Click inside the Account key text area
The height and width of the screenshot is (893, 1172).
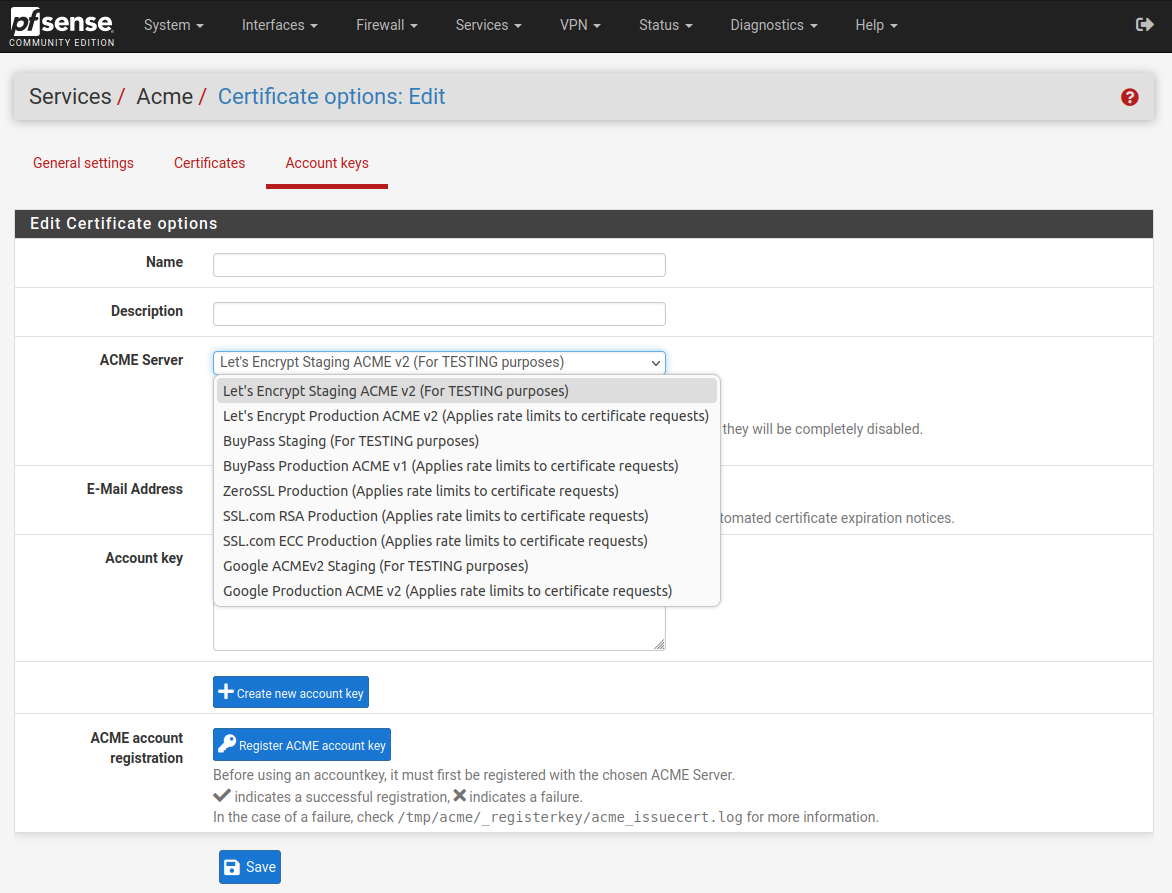coord(439,628)
